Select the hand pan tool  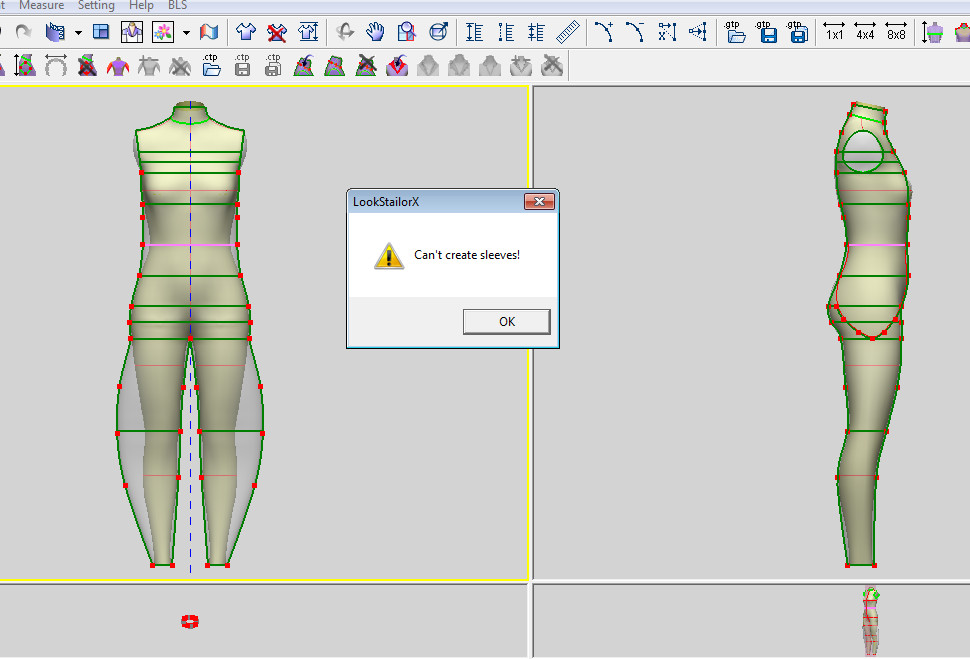(375, 33)
